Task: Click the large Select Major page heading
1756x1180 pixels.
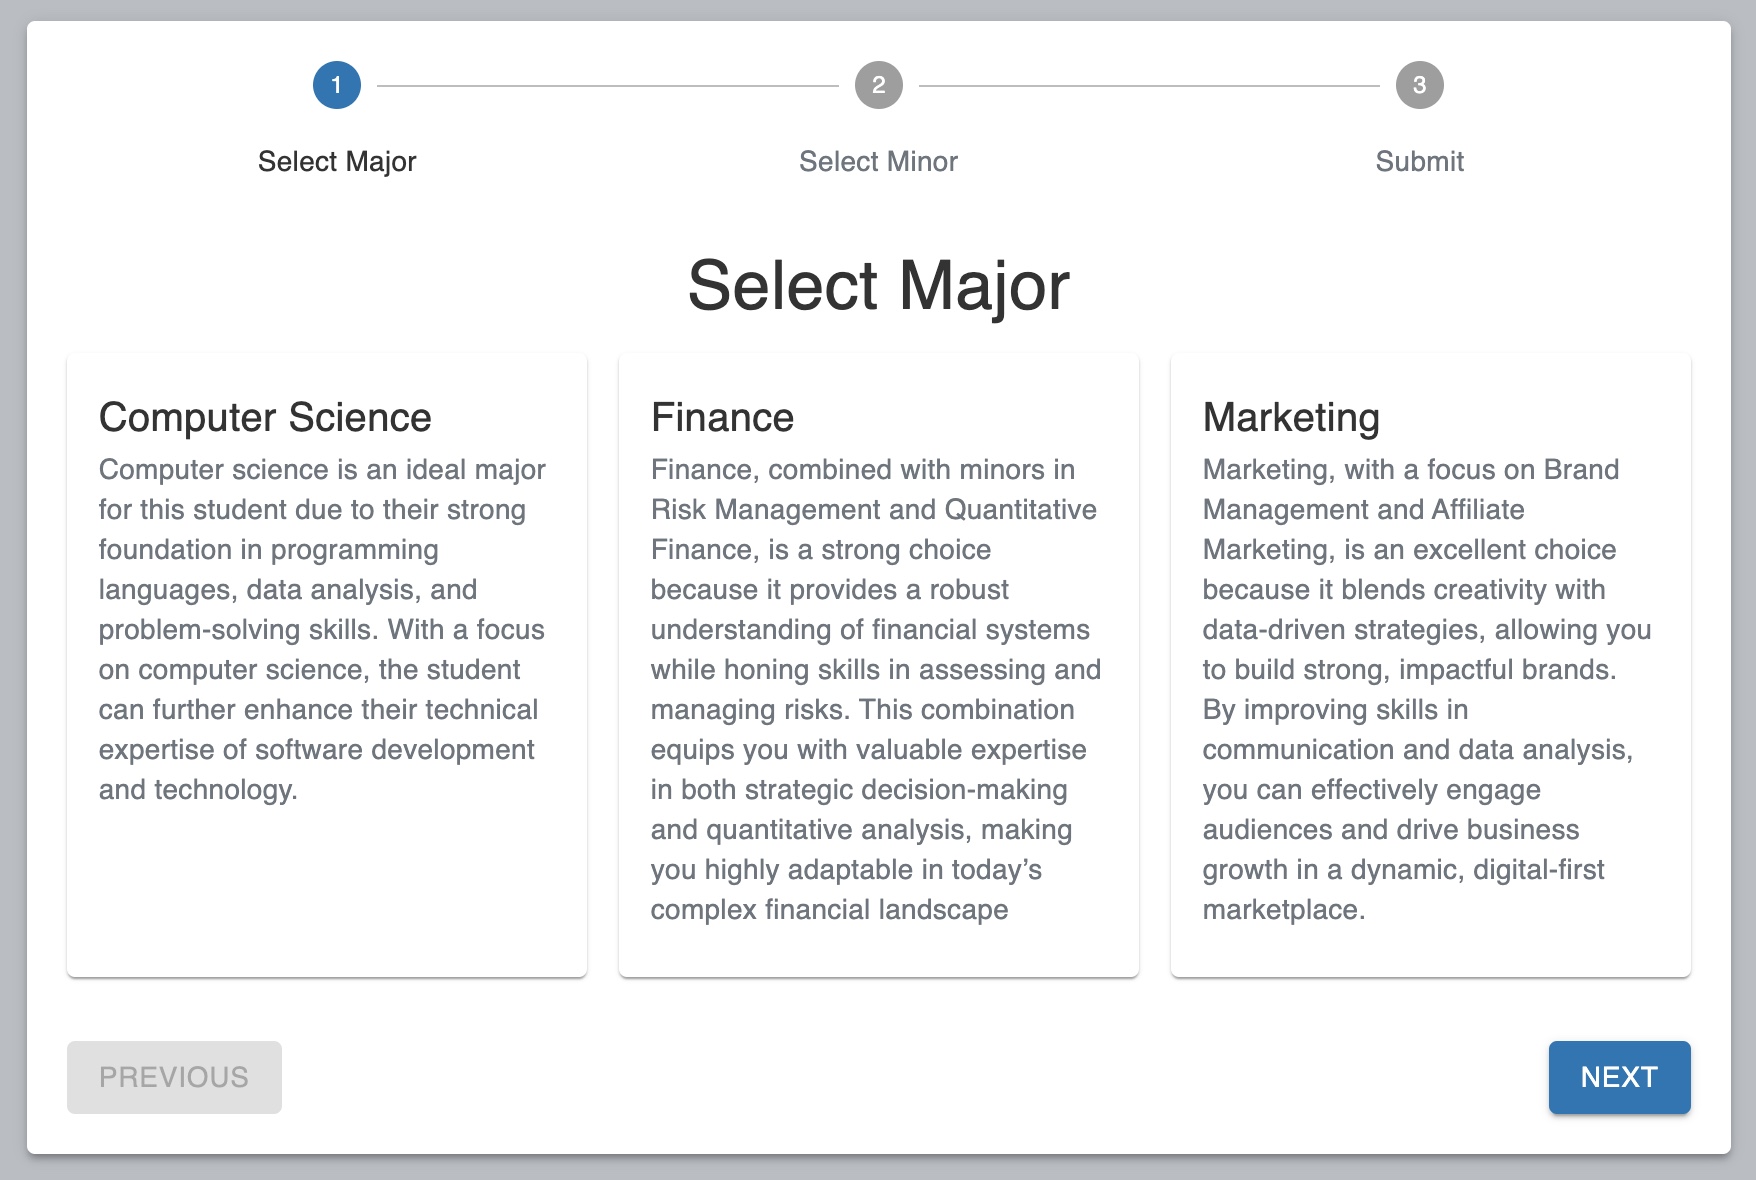Action: pos(878,286)
